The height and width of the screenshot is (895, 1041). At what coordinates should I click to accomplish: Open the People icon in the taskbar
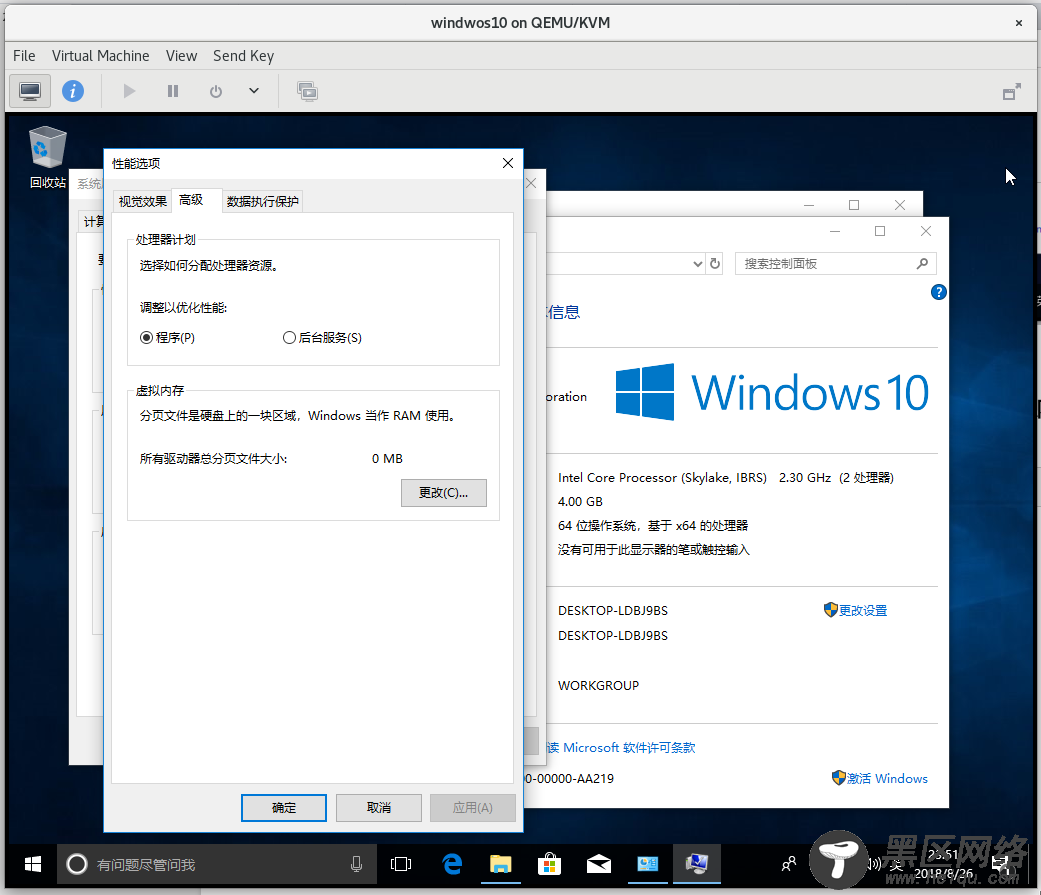[789, 864]
